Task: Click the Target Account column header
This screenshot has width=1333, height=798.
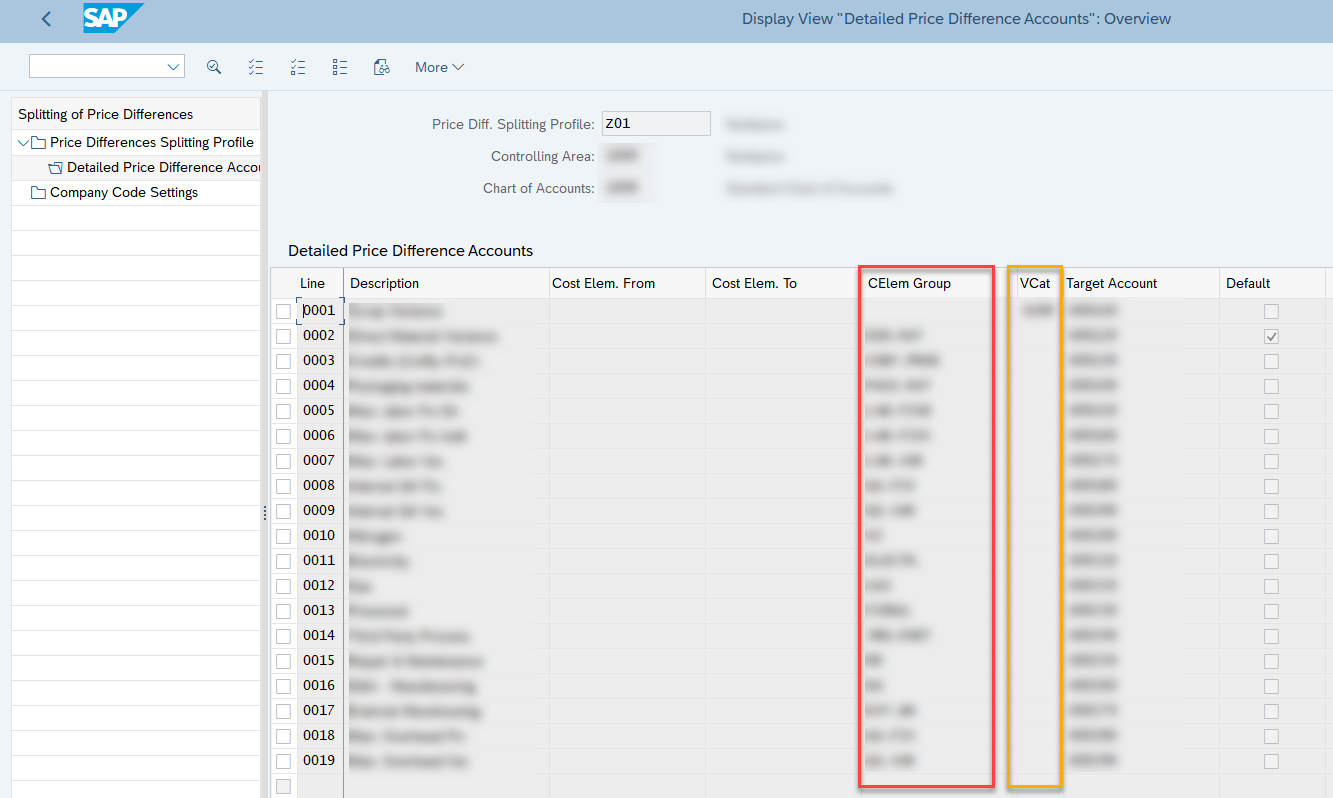Action: (x=1111, y=283)
